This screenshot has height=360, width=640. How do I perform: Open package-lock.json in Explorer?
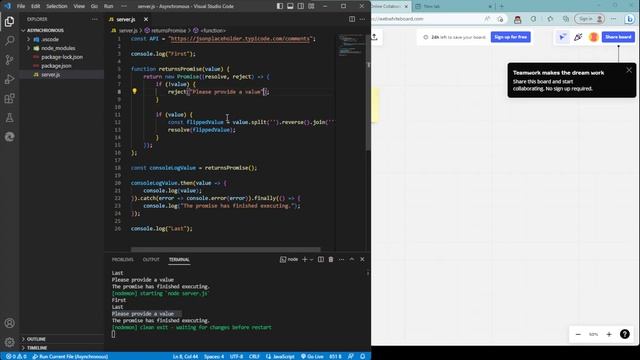click(62, 57)
